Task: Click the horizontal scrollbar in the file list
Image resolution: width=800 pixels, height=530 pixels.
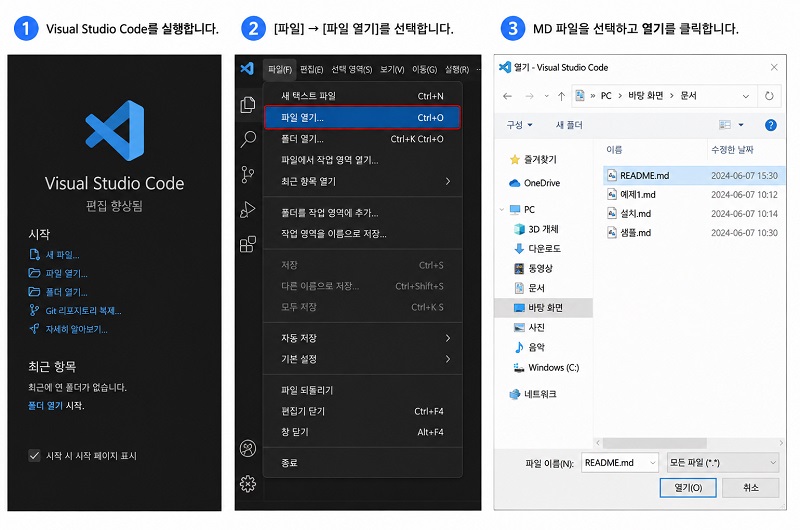Action: (655, 443)
